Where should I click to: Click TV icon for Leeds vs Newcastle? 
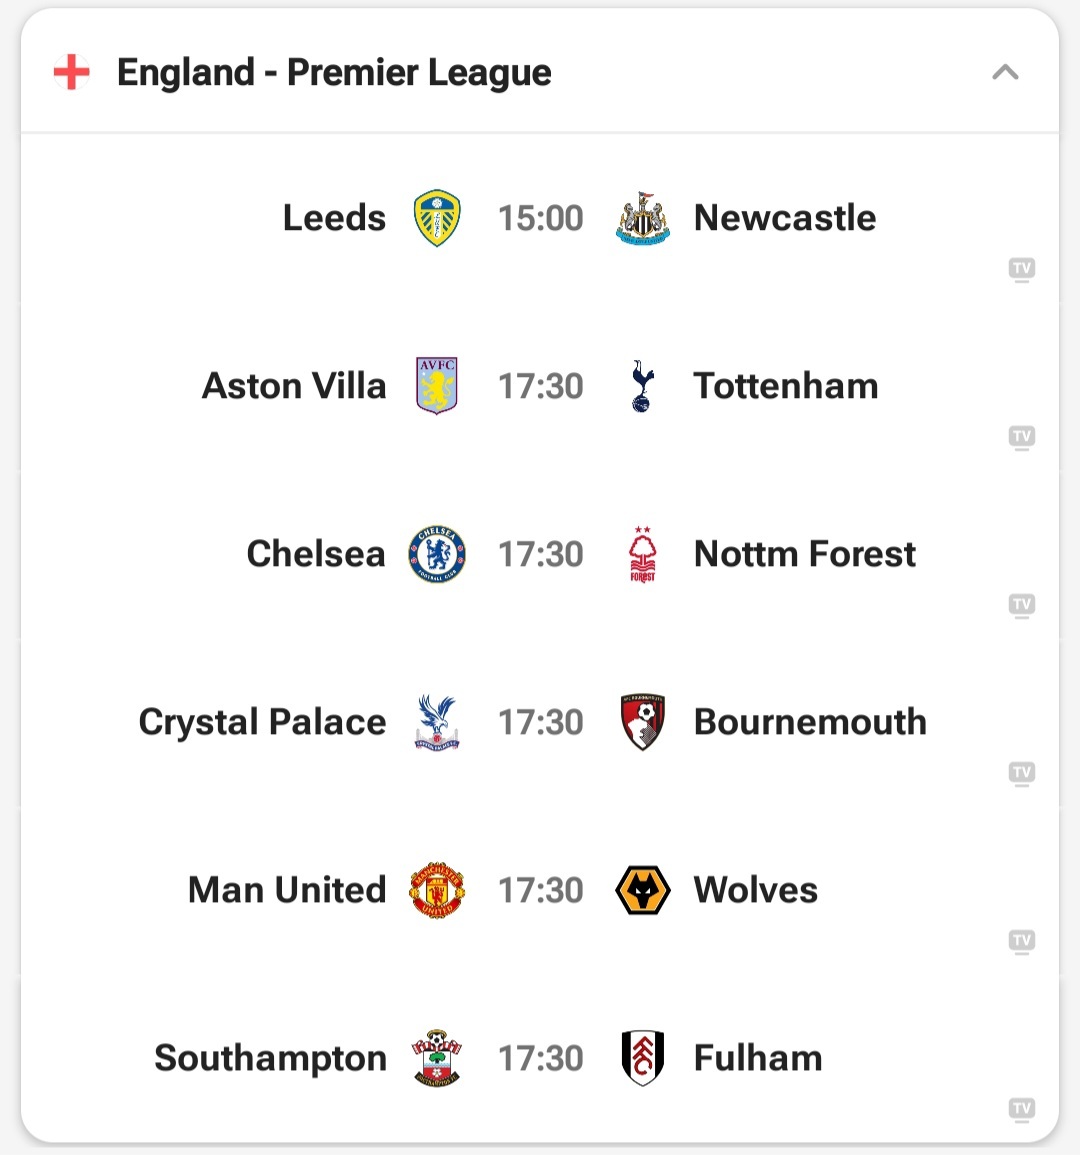[x=1021, y=269]
